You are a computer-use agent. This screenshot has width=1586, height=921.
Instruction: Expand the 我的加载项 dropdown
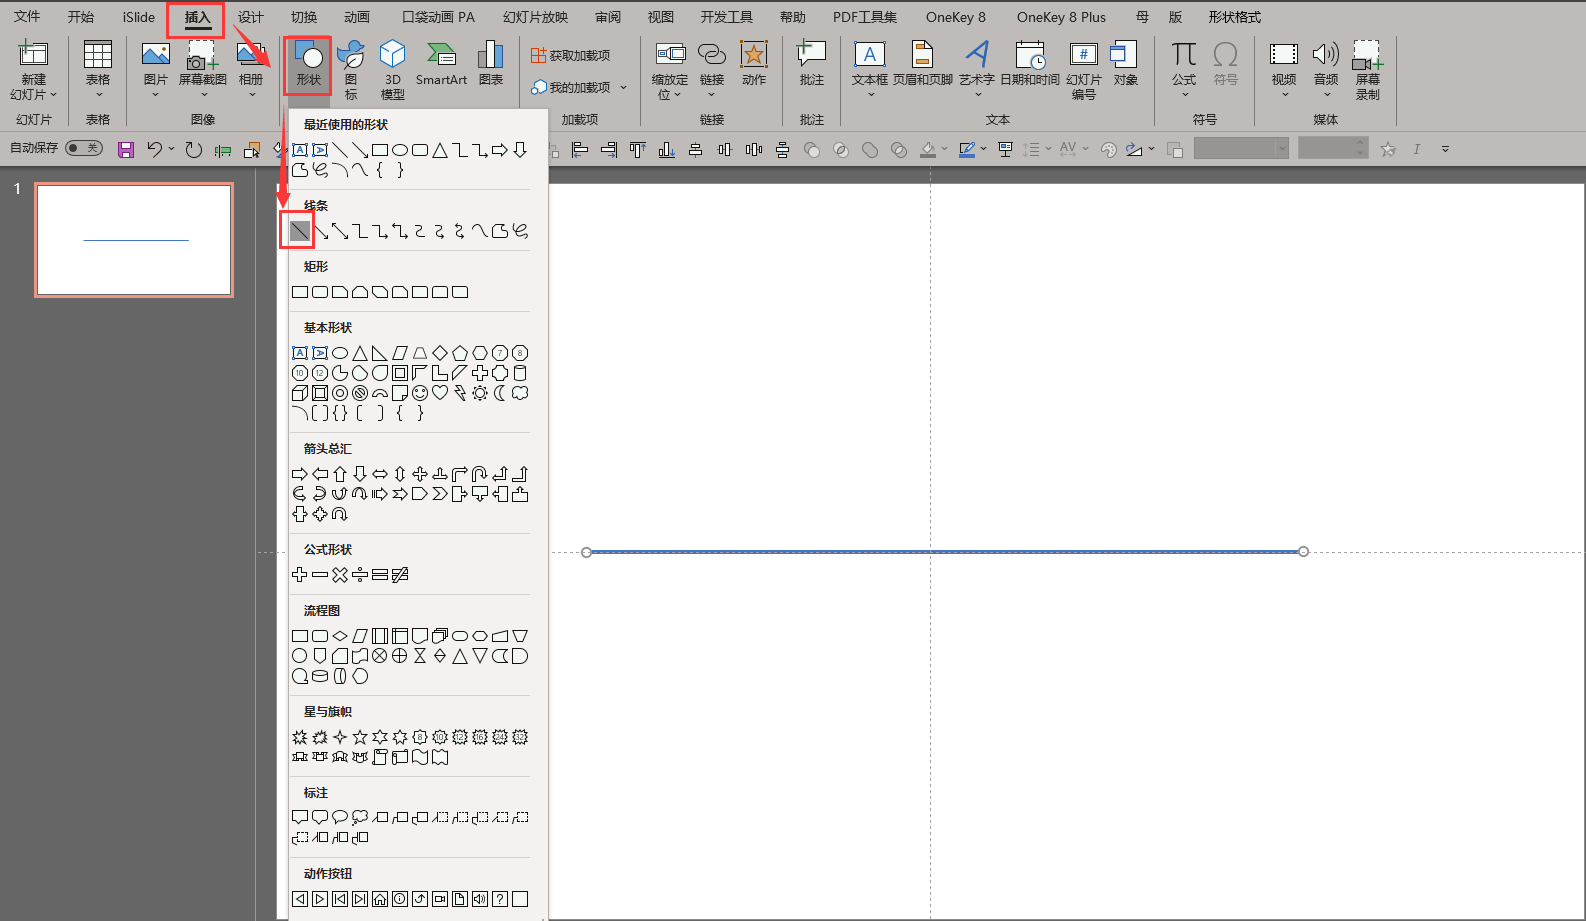pyautogui.click(x=623, y=87)
